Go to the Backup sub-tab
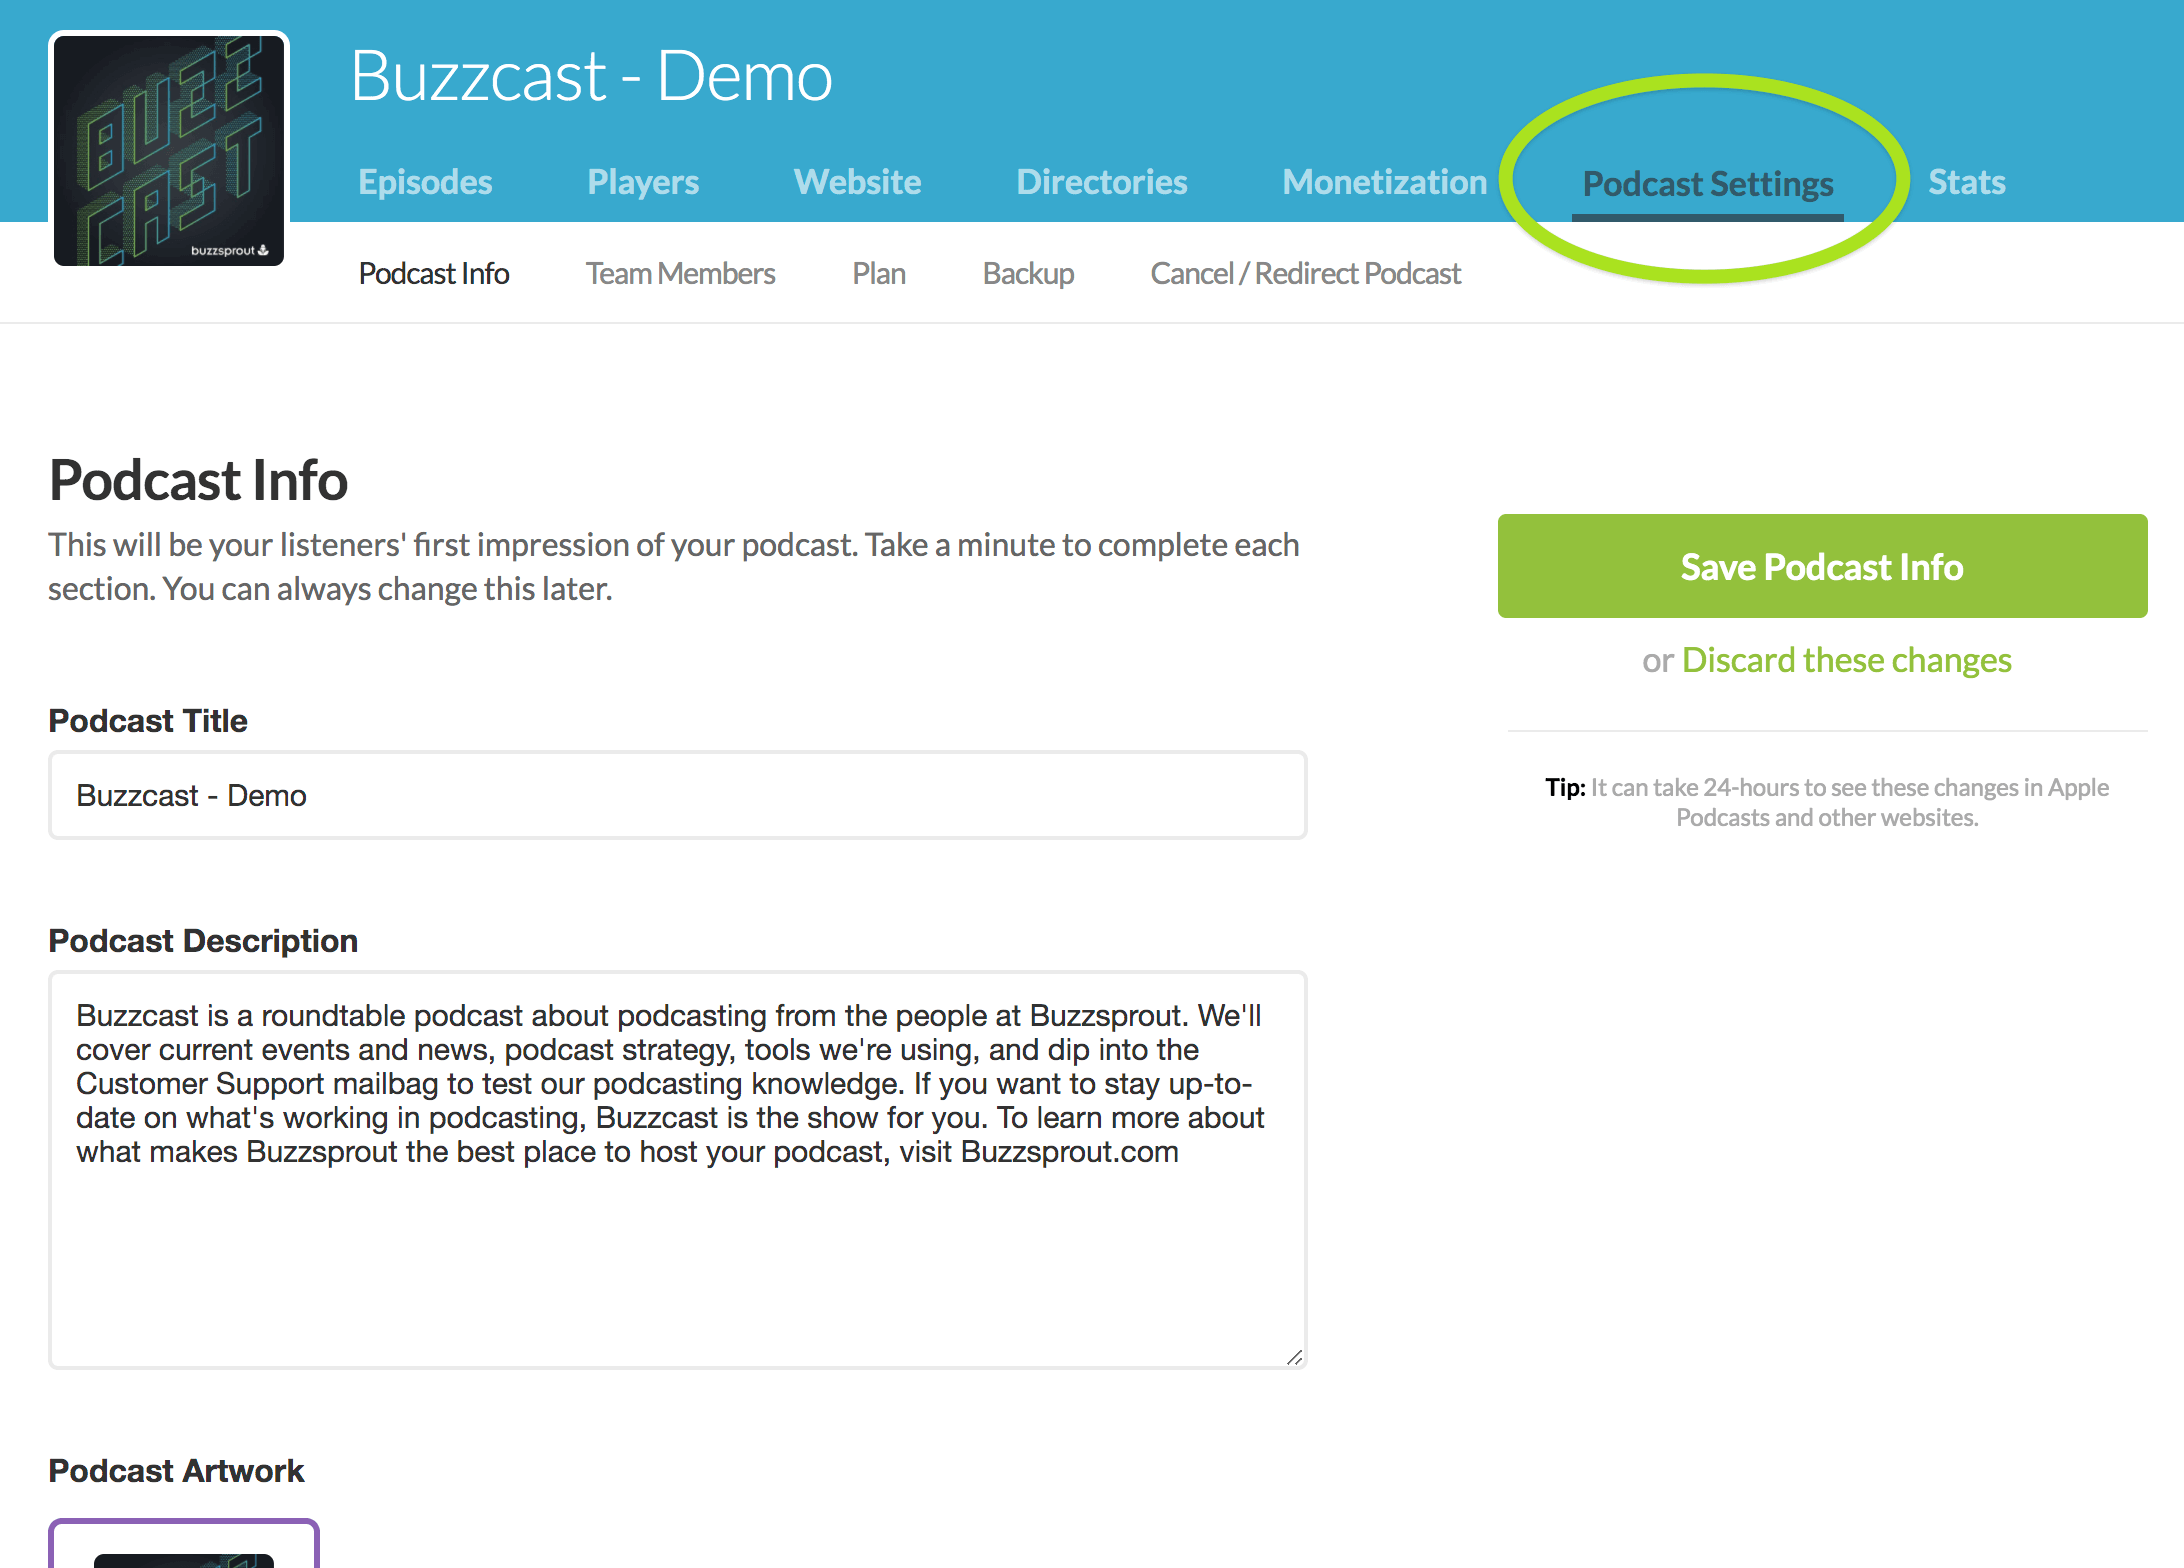2184x1568 pixels. (1028, 273)
